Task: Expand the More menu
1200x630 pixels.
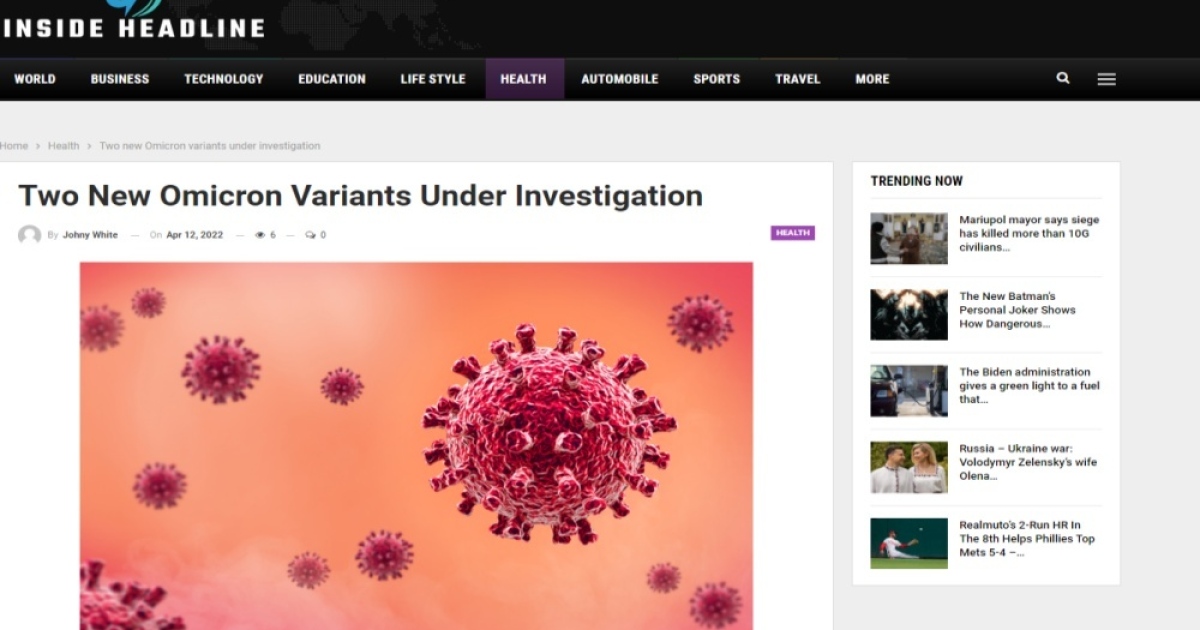Action: point(872,79)
